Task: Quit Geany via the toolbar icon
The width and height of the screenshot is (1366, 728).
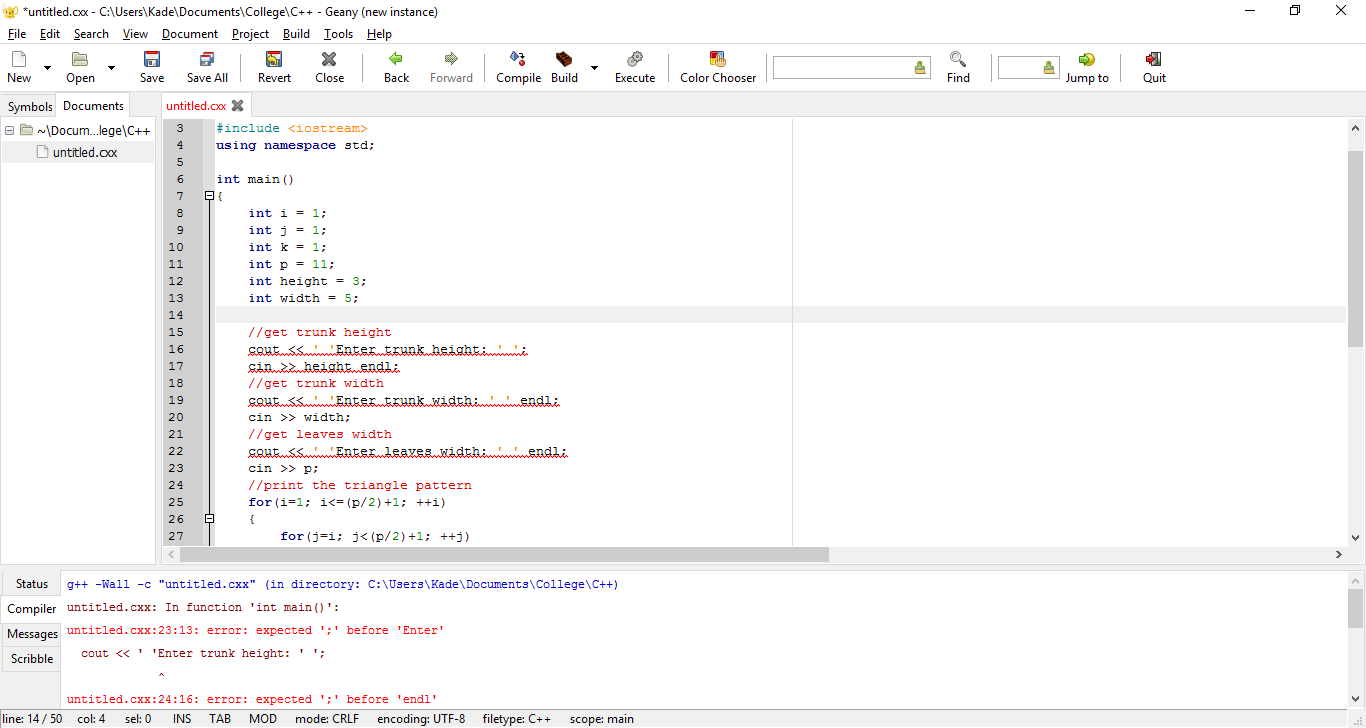Action: [x=1153, y=67]
